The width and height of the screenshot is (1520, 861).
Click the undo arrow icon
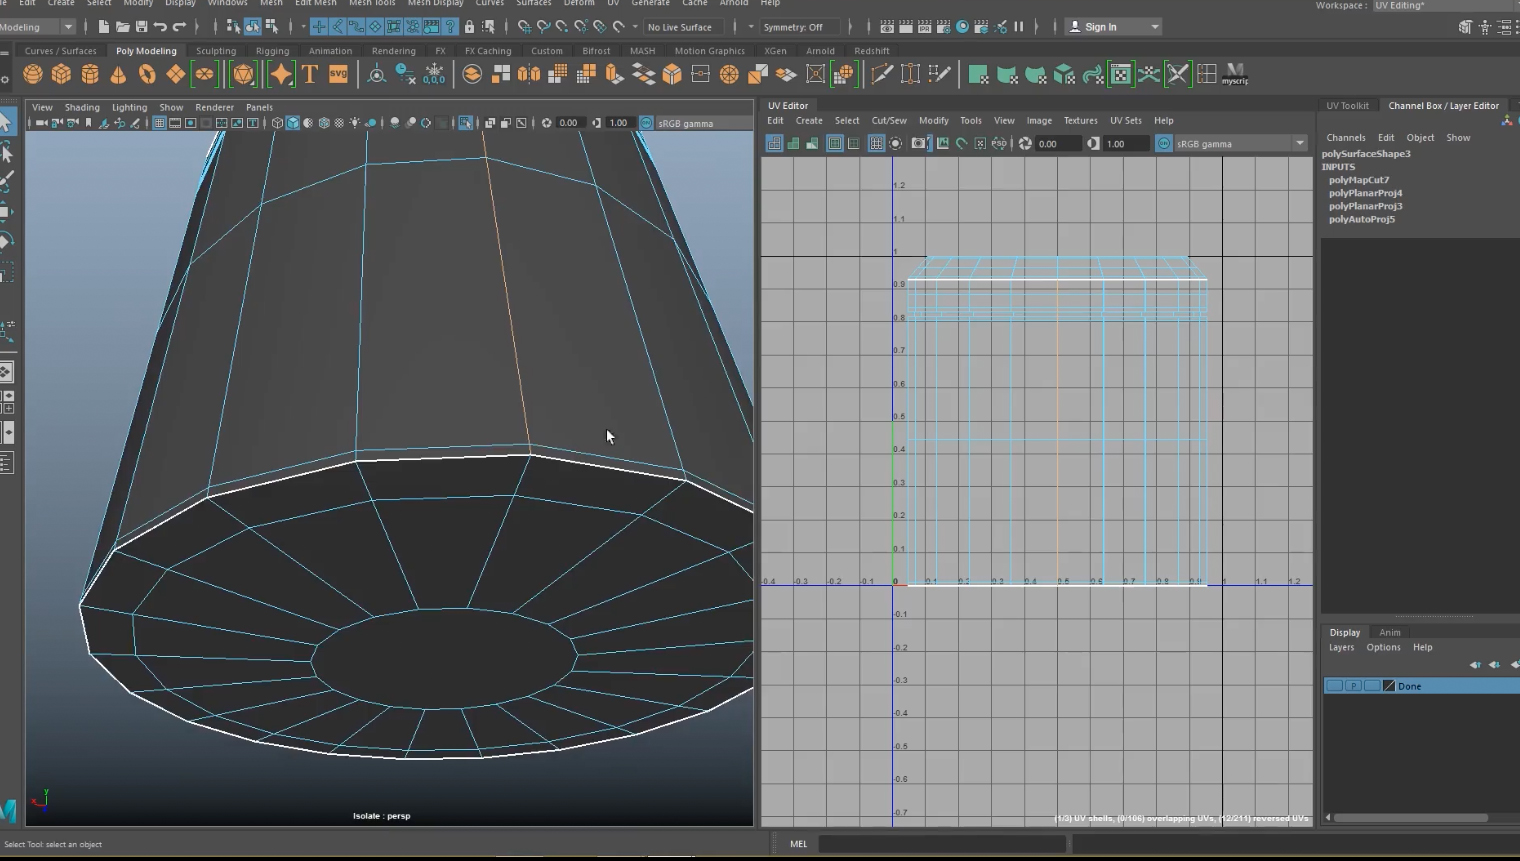pyautogui.click(x=160, y=27)
